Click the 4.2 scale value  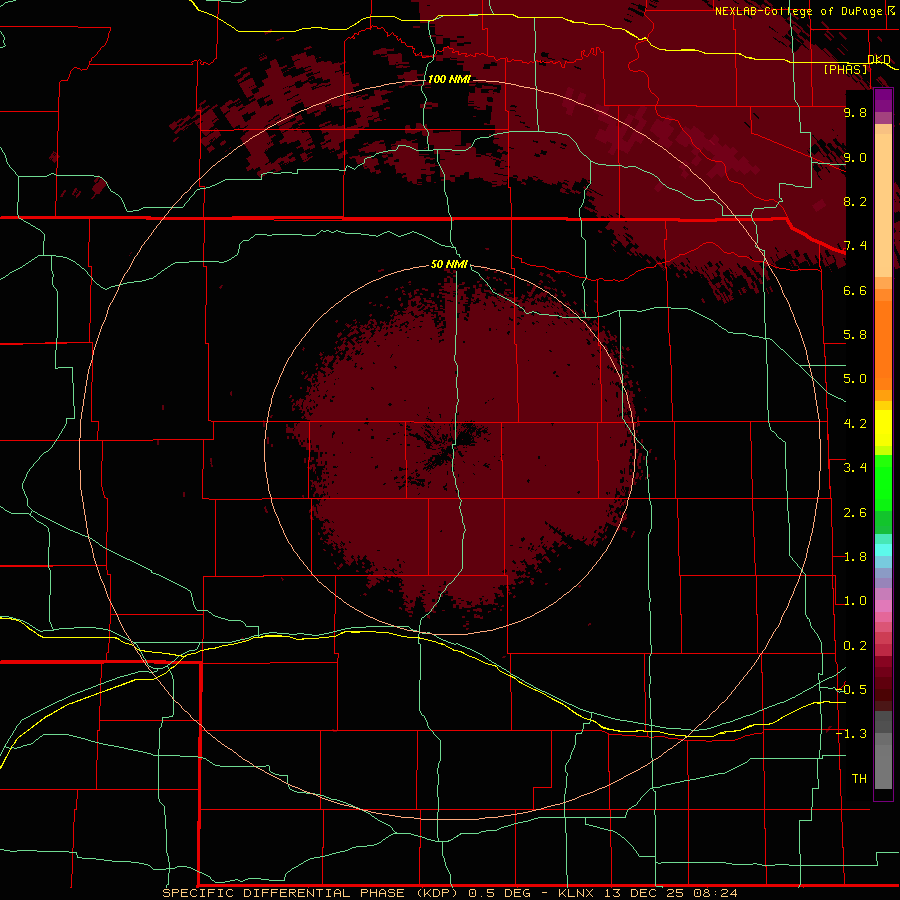(855, 424)
